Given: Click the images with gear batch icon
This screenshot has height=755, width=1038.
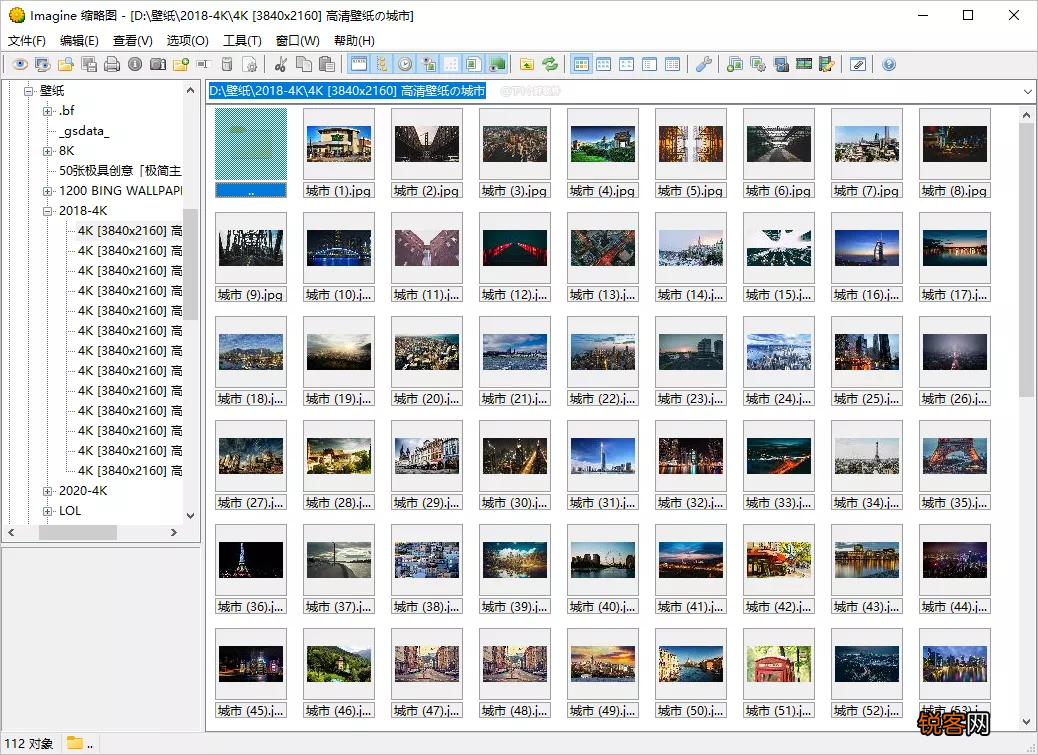Looking at the screenshot, I should click(758, 64).
